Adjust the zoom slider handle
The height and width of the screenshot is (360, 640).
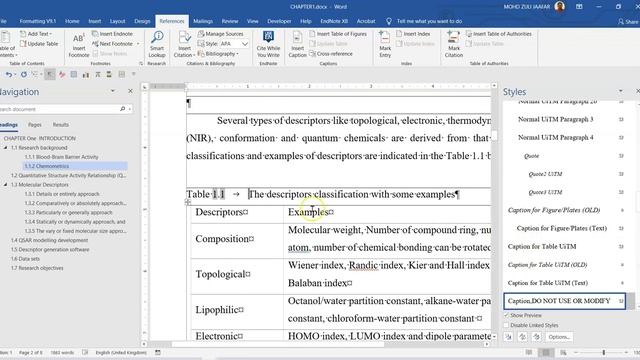click(x=604, y=352)
